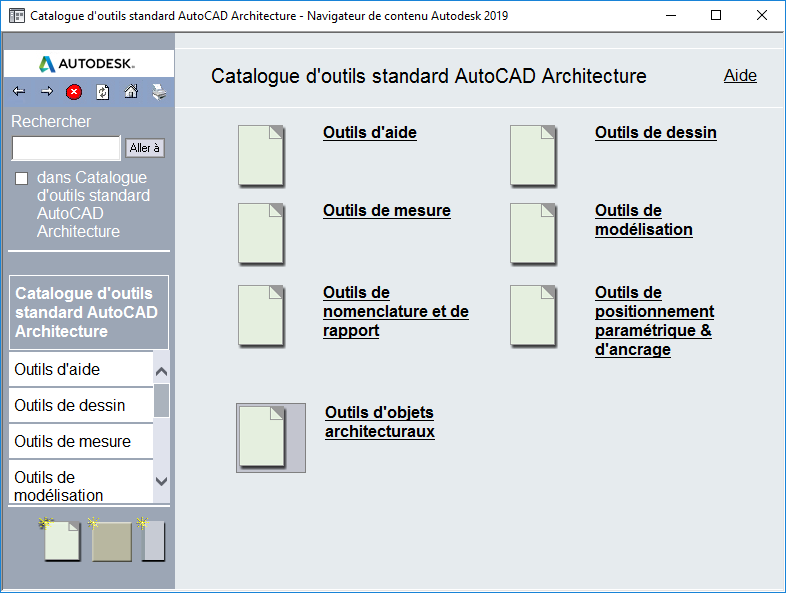This screenshot has height=593, width=786.
Task: Go to home via house icon
Action: pyautogui.click(x=131, y=92)
